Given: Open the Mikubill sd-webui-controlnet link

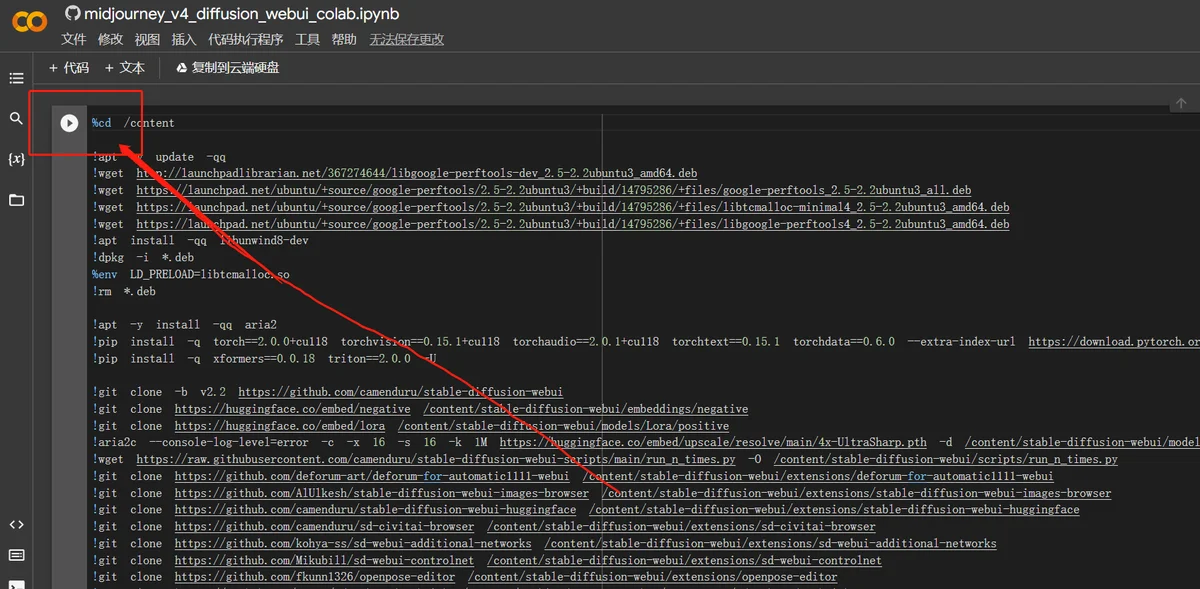Looking at the screenshot, I should pos(325,560).
